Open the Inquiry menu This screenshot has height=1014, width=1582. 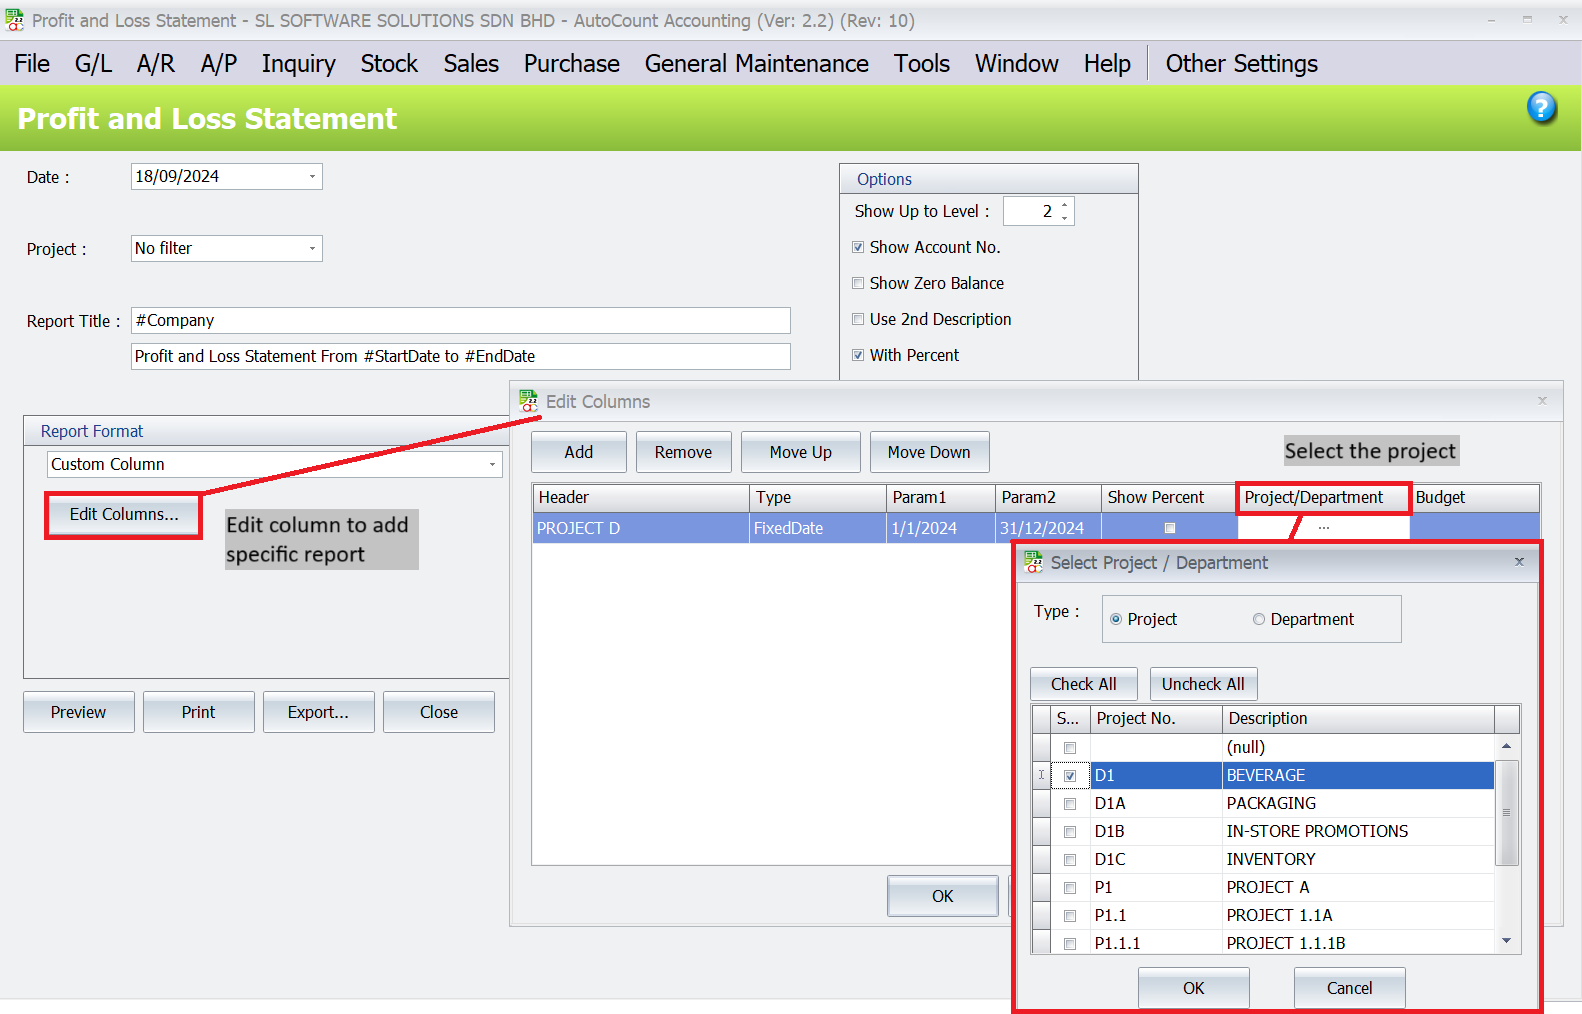298,64
